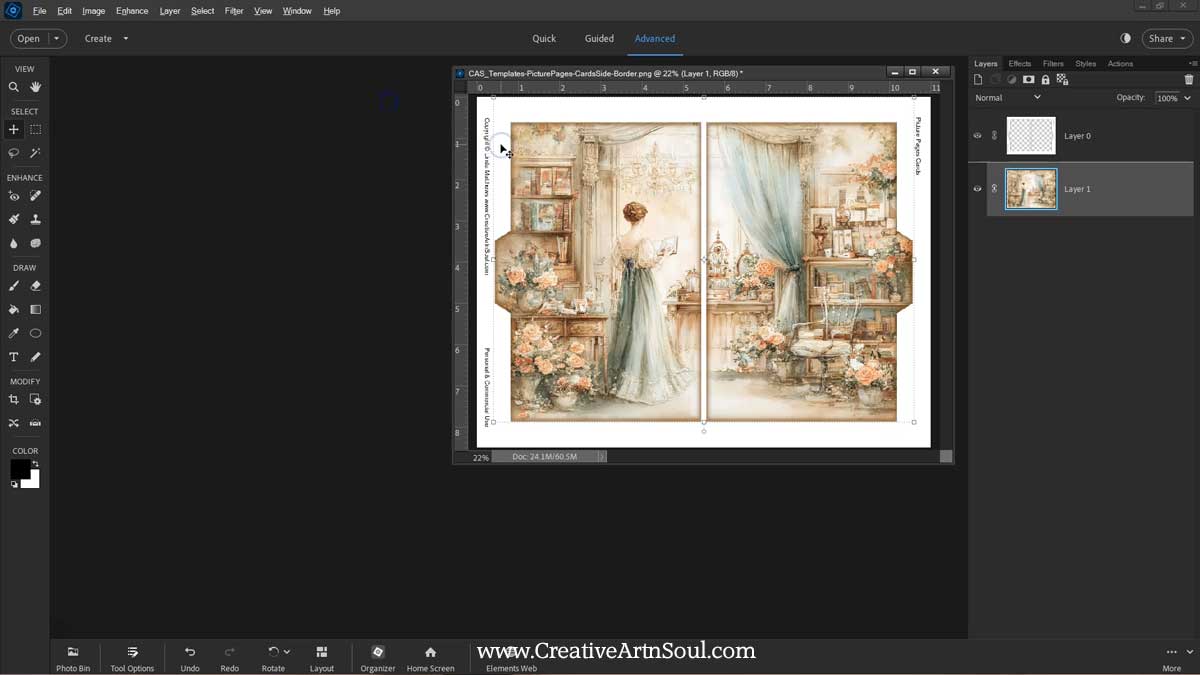Select the Crop tool
This screenshot has height=675, width=1200.
14,399
